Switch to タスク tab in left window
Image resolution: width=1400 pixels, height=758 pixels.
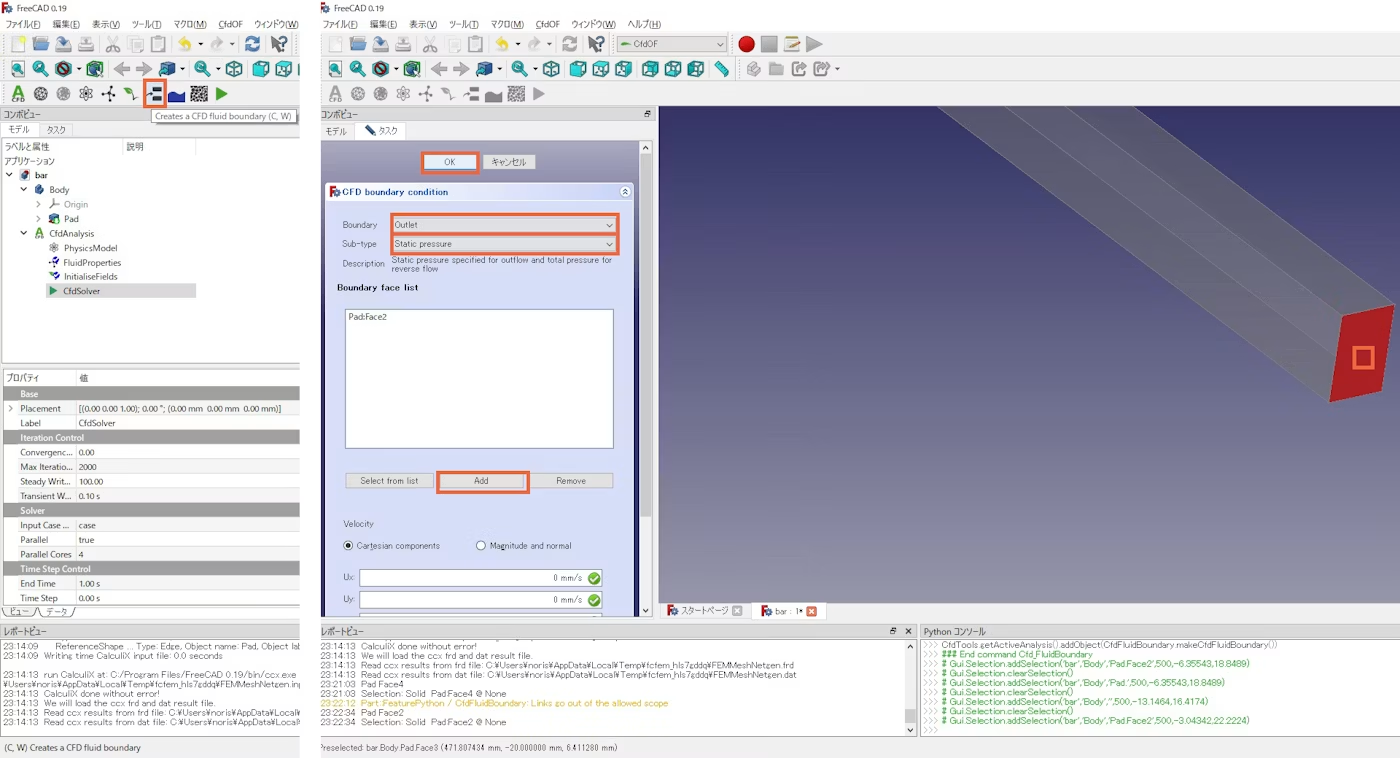pyautogui.click(x=55, y=130)
